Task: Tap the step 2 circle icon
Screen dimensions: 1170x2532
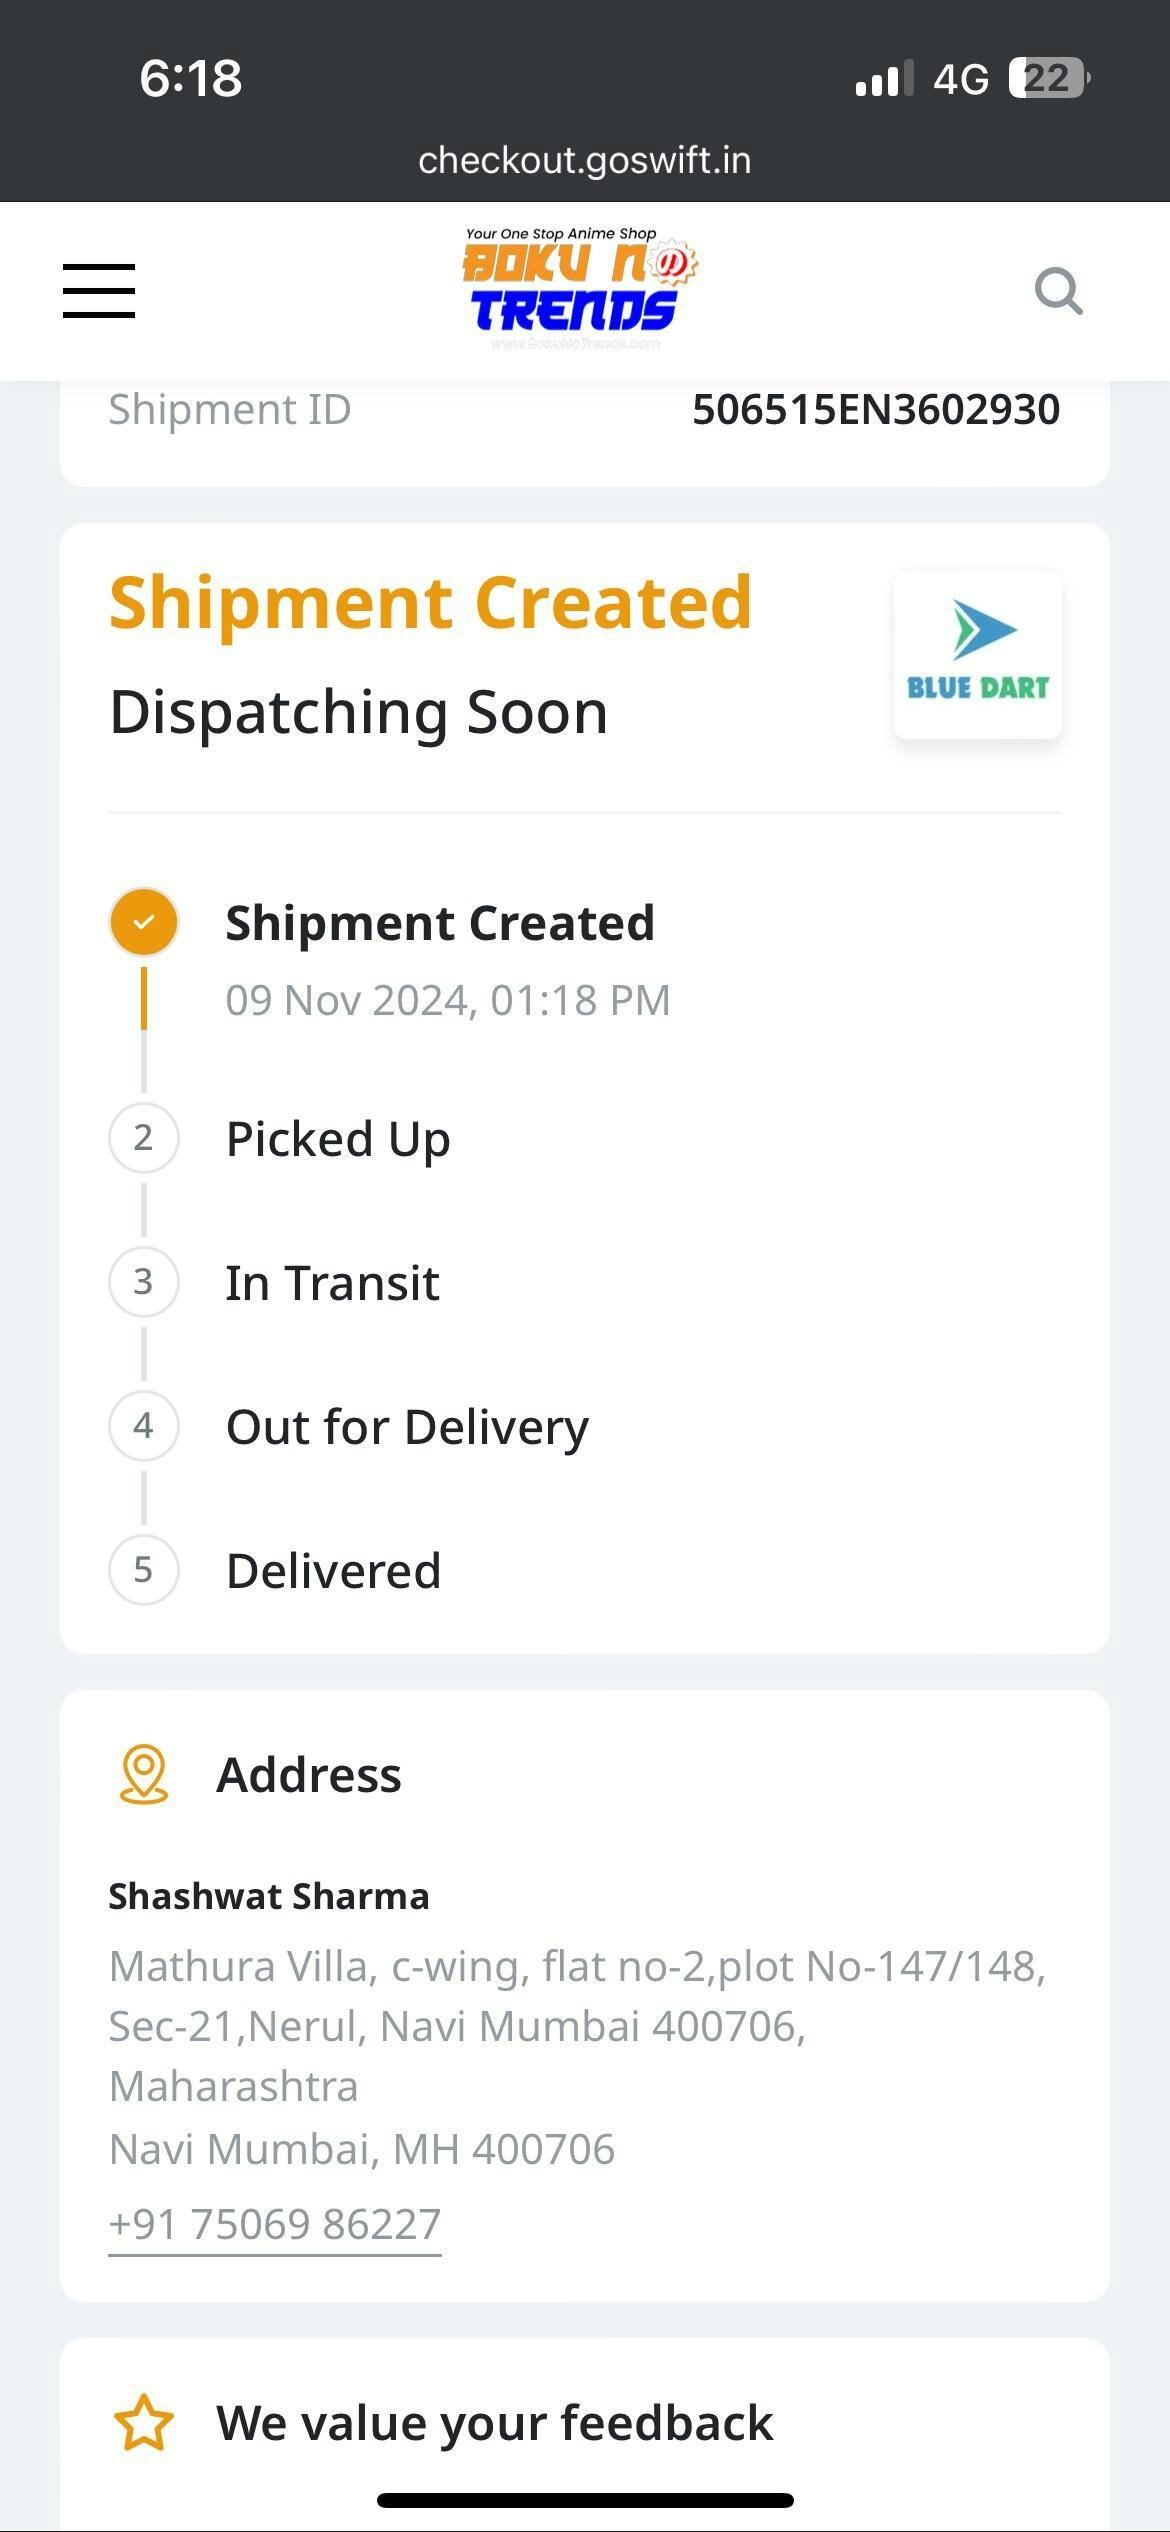Action: tap(144, 1138)
